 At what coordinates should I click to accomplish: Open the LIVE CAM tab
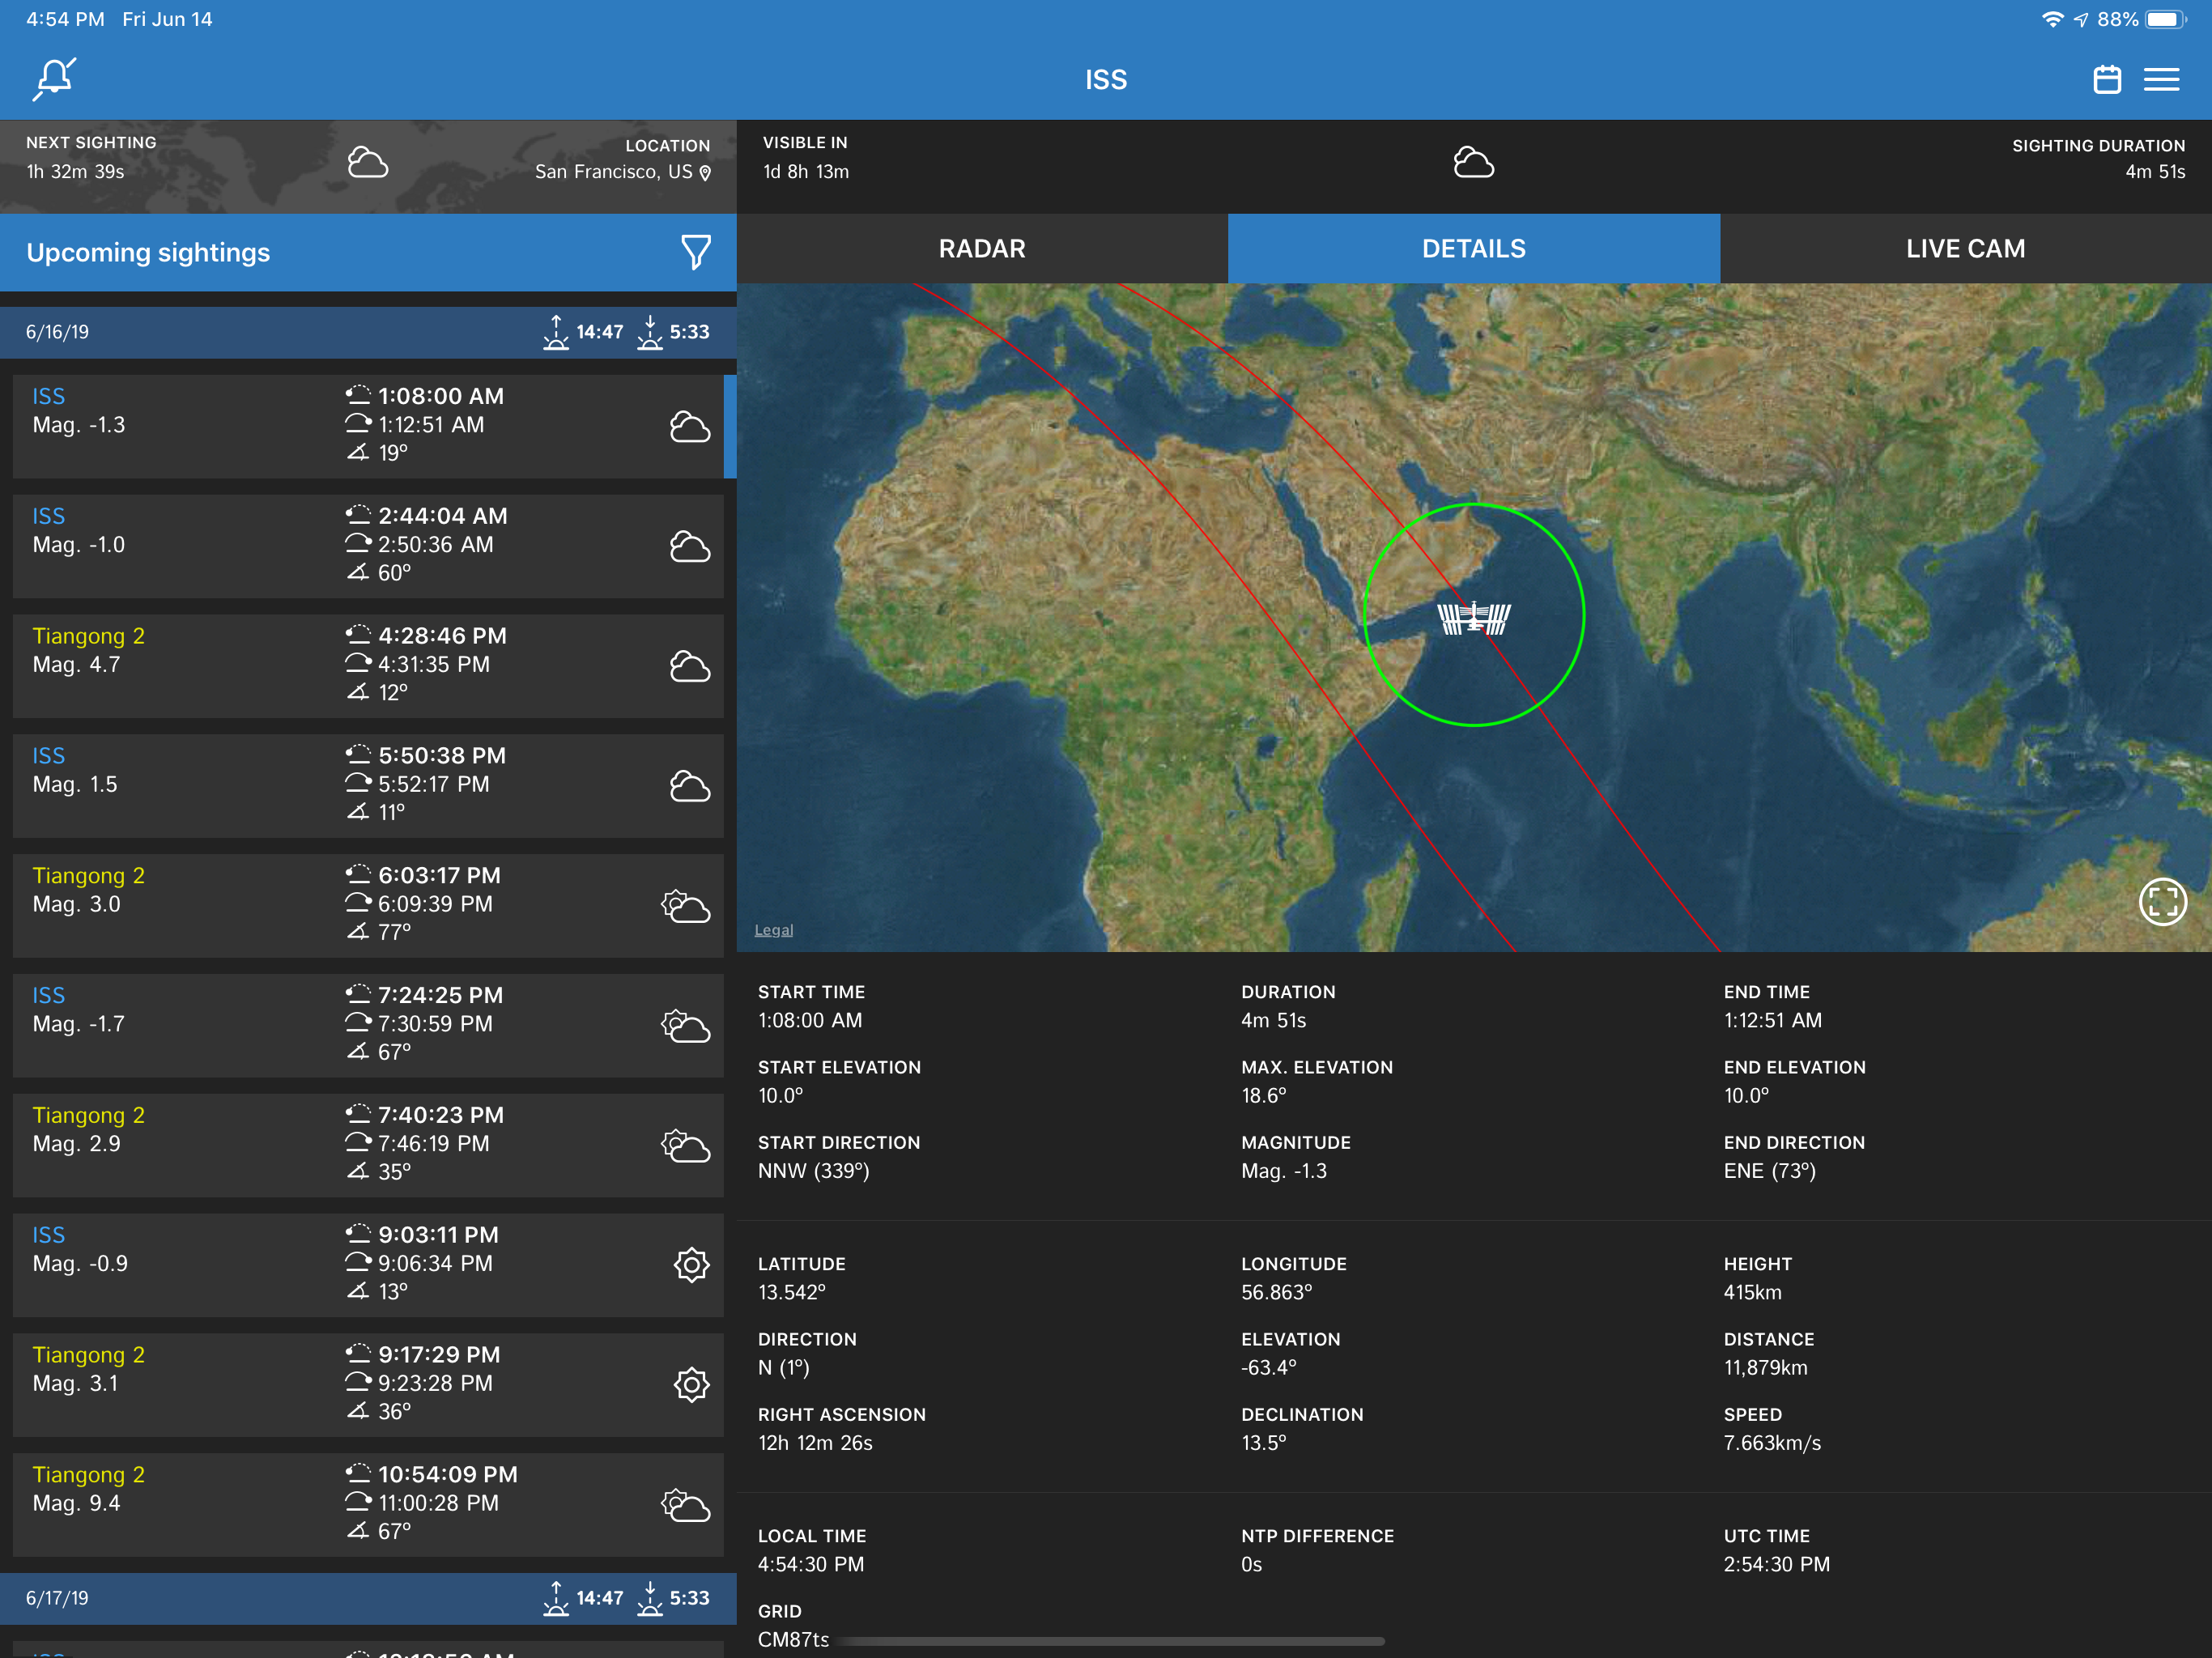[x=1964, y=248]
